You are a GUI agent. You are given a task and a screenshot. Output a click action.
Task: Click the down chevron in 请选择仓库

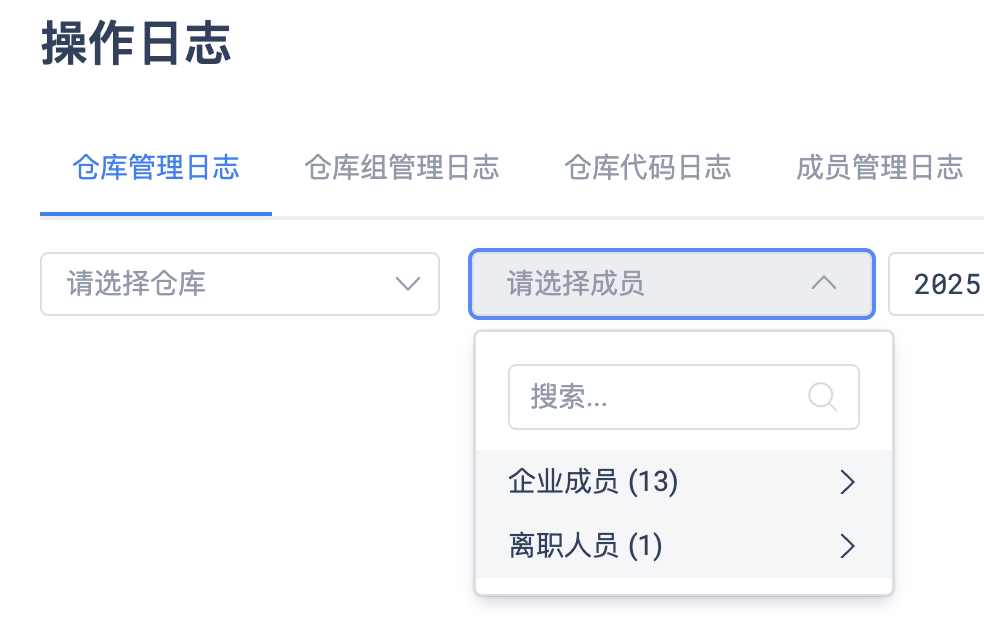coord(407,284)
